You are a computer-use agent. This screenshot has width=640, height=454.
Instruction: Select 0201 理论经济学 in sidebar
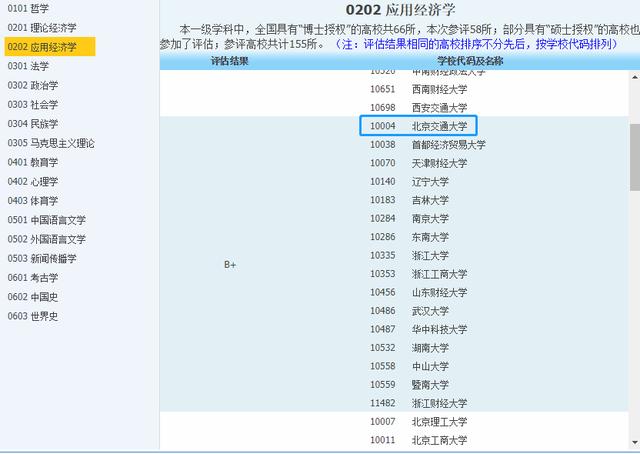click(42, 27)
